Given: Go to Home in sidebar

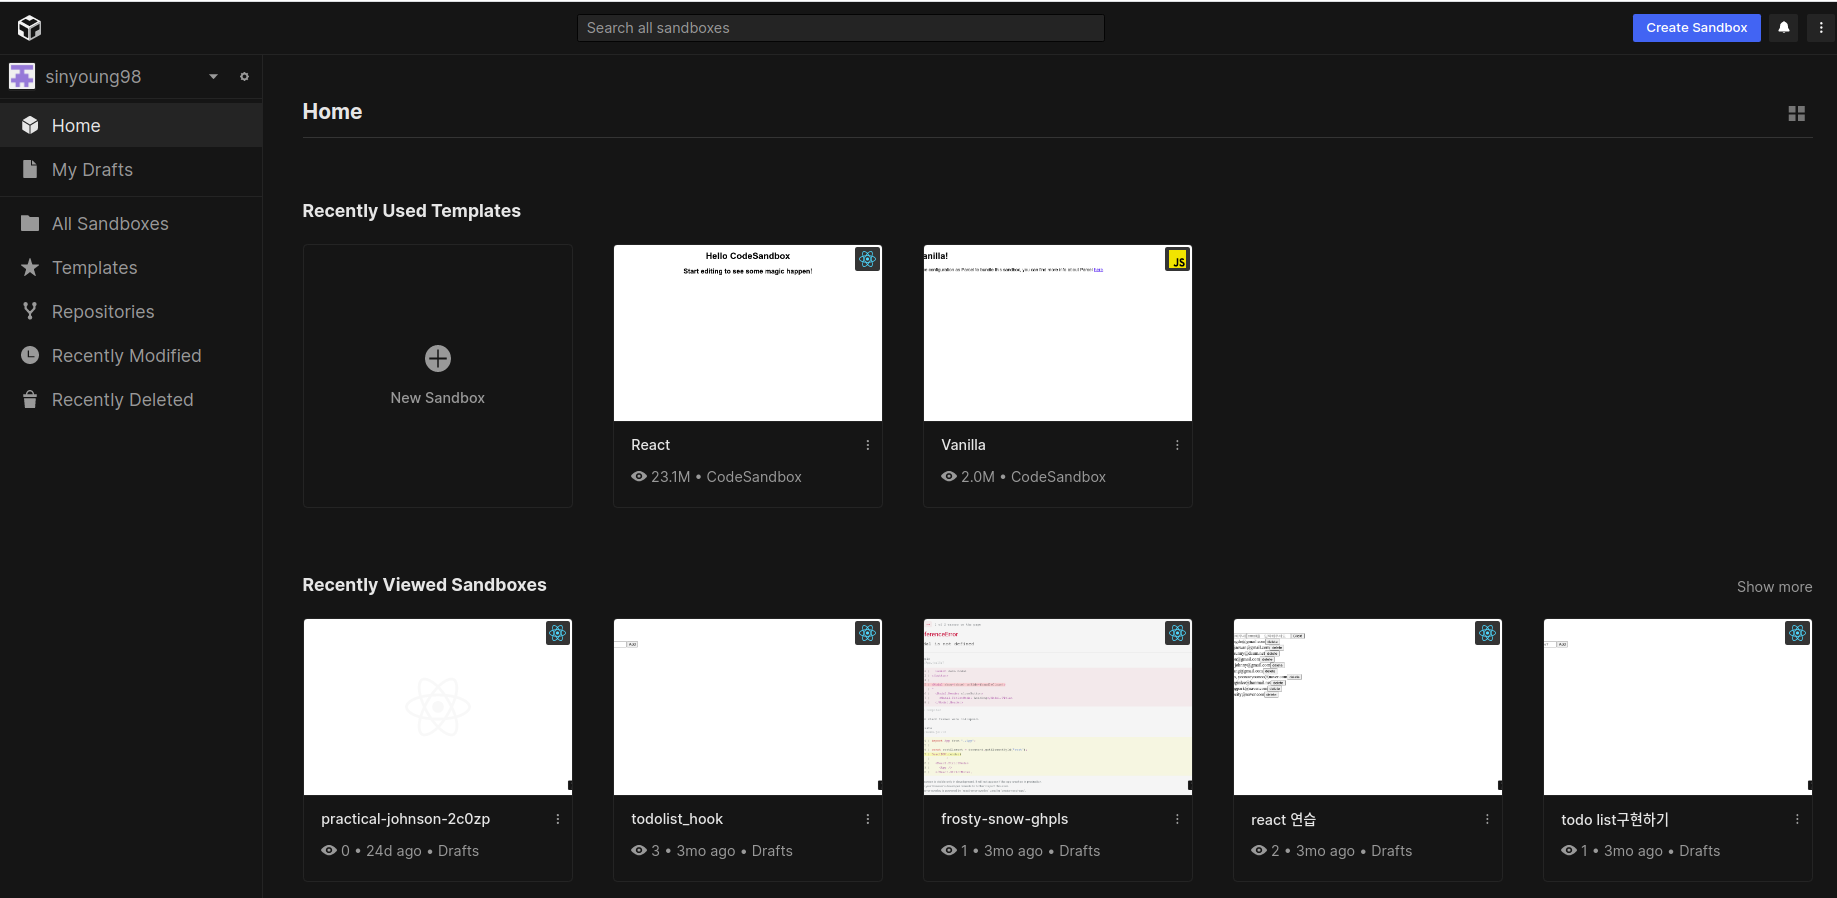Looking at the screenshot, I should (x=131, y=125).
